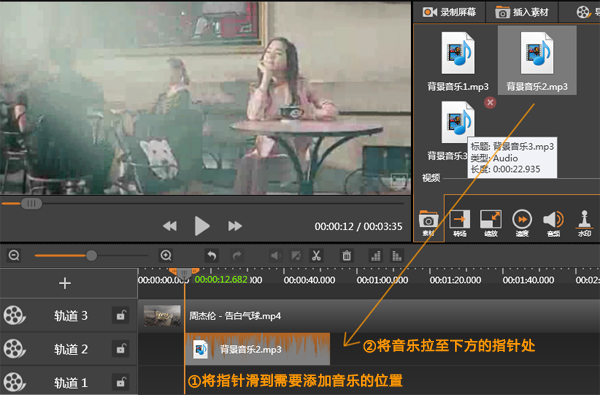Click the 插入素材 insert media button
This screenshot has height=395, width=600.
[x=522, y=12]
